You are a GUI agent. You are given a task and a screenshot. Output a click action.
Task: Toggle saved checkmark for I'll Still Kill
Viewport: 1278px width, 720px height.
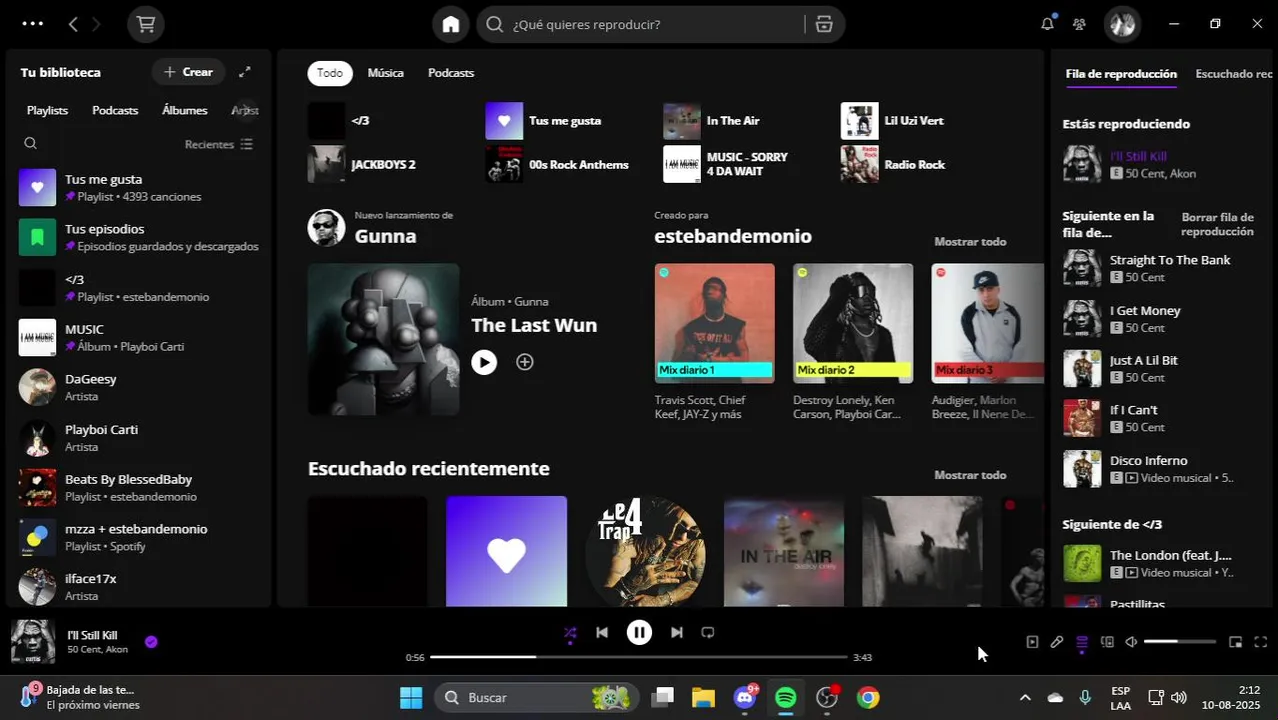151,642
